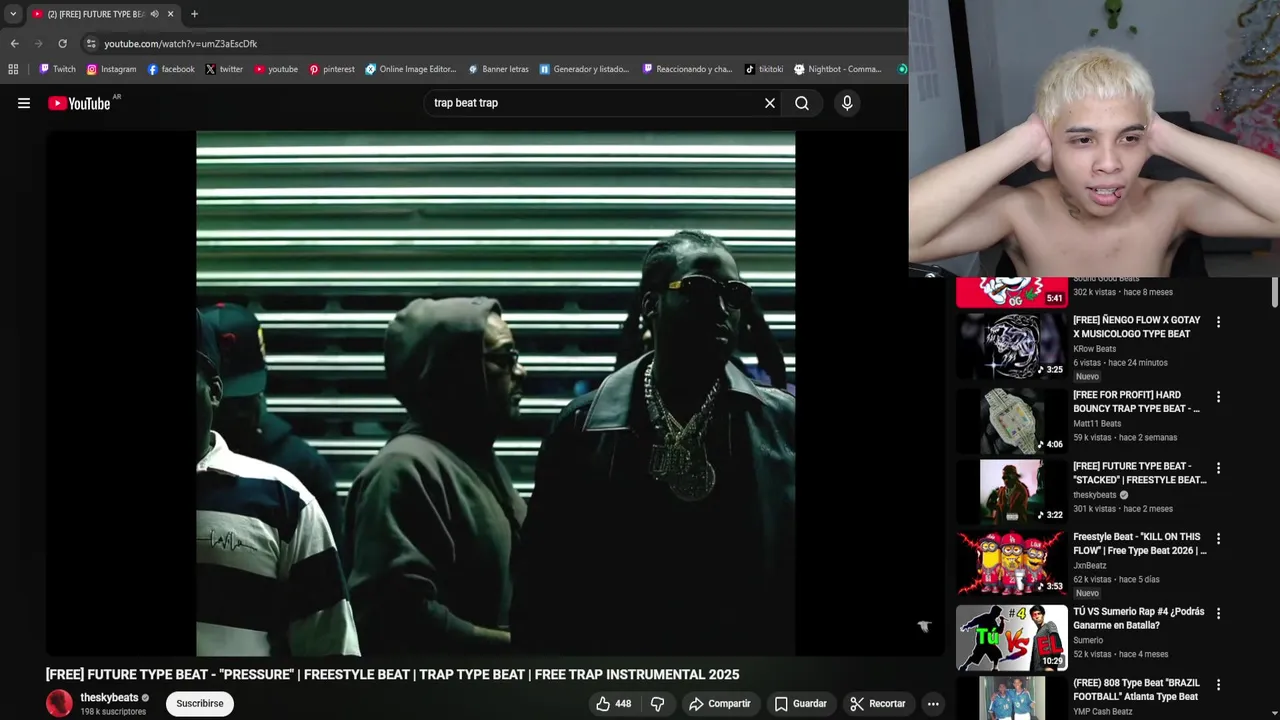Screen dimensions: 1280x720
Task: Open the Generador y listado bookmark
Action: click(584, 69)
